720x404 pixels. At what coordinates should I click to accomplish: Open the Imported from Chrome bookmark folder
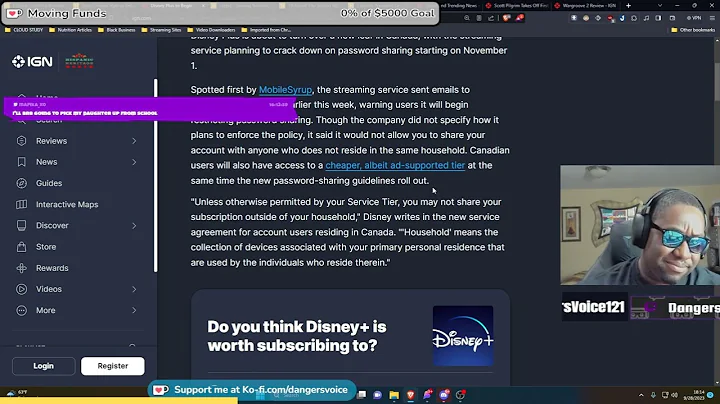(266, 30)
